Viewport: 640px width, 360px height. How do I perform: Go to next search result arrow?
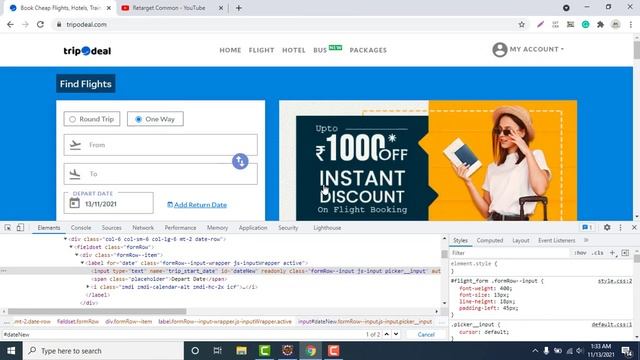point(396,334)
